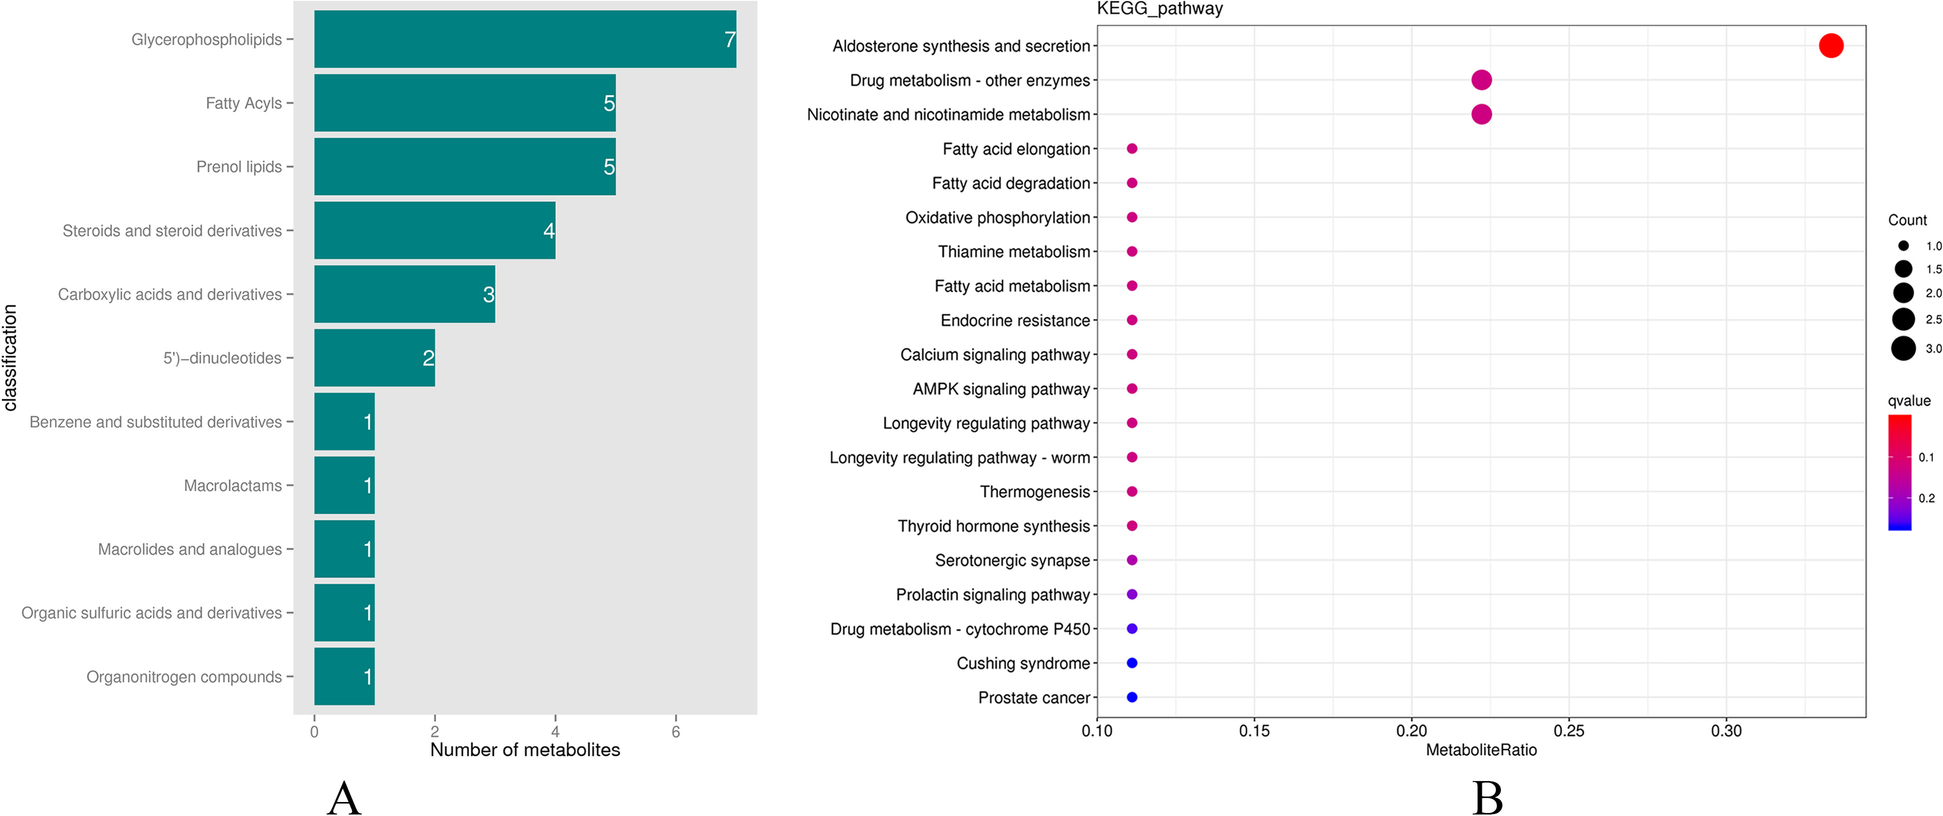Click the qvalue color gradient bar
This screenshot has height=816, width=1943.
pos(1900,473)
